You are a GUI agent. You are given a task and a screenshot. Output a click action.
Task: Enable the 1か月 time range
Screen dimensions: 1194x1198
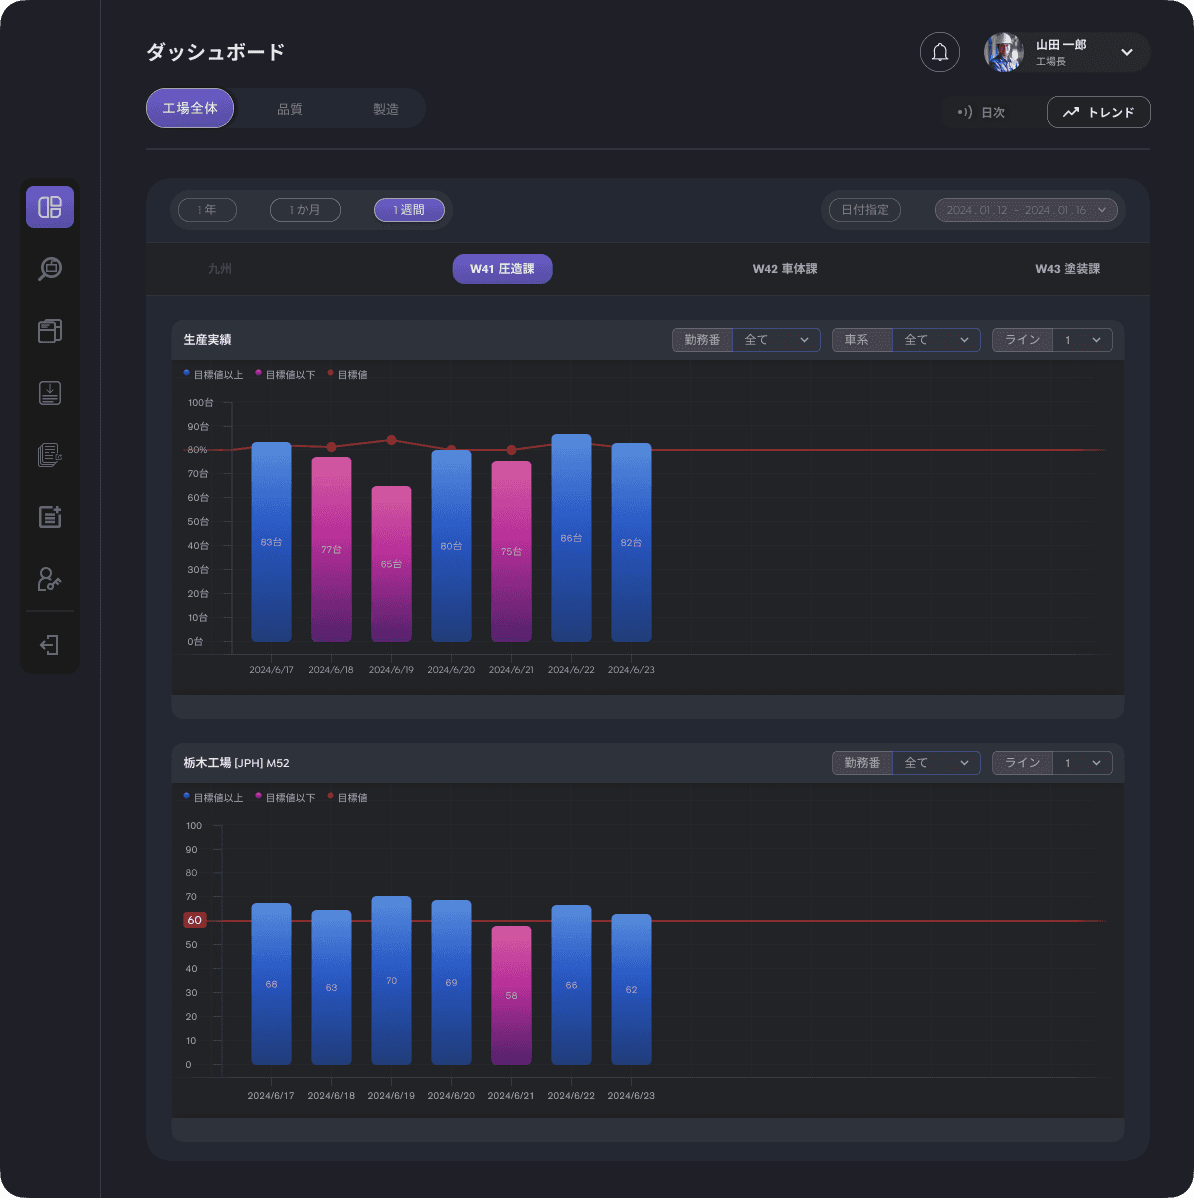[305, 210]
